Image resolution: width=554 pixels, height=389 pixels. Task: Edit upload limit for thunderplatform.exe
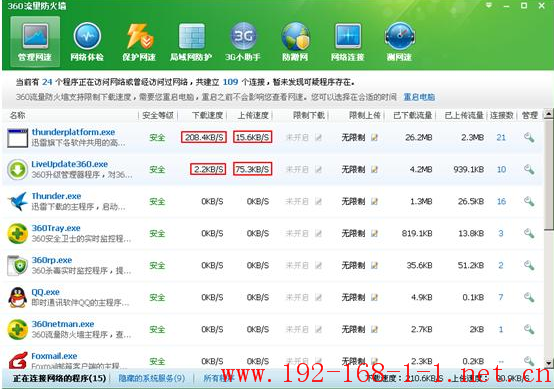coord(374,138)
